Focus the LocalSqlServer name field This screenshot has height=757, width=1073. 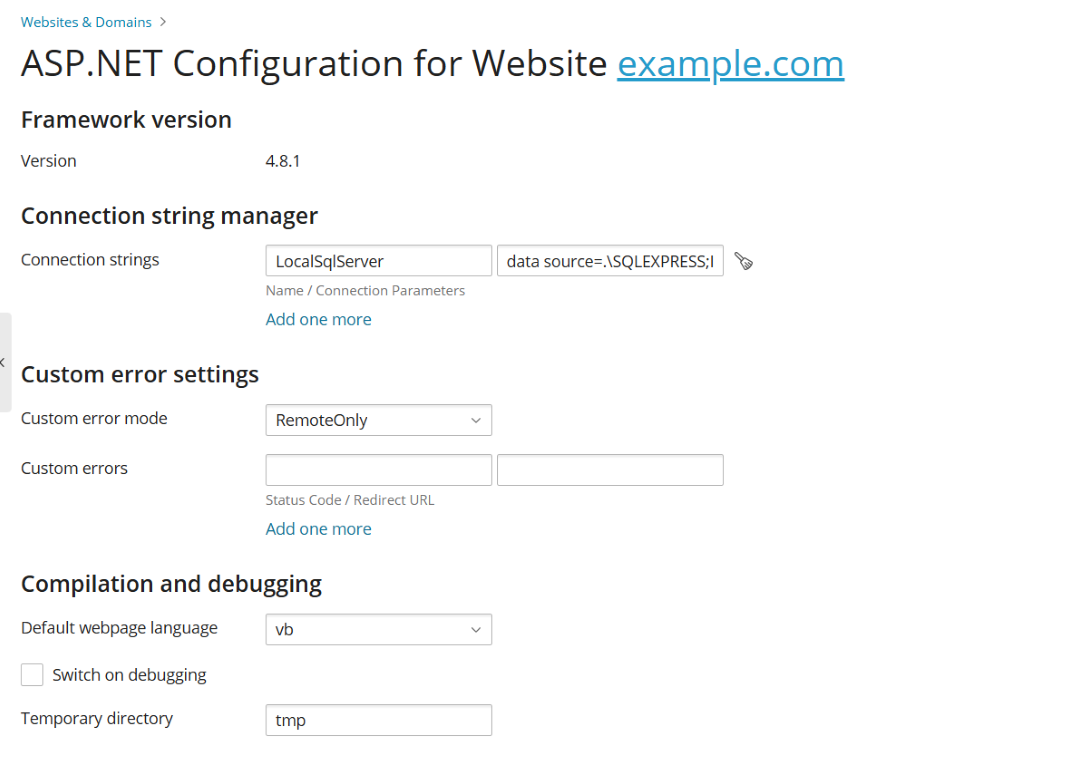[x=378, y=261]
